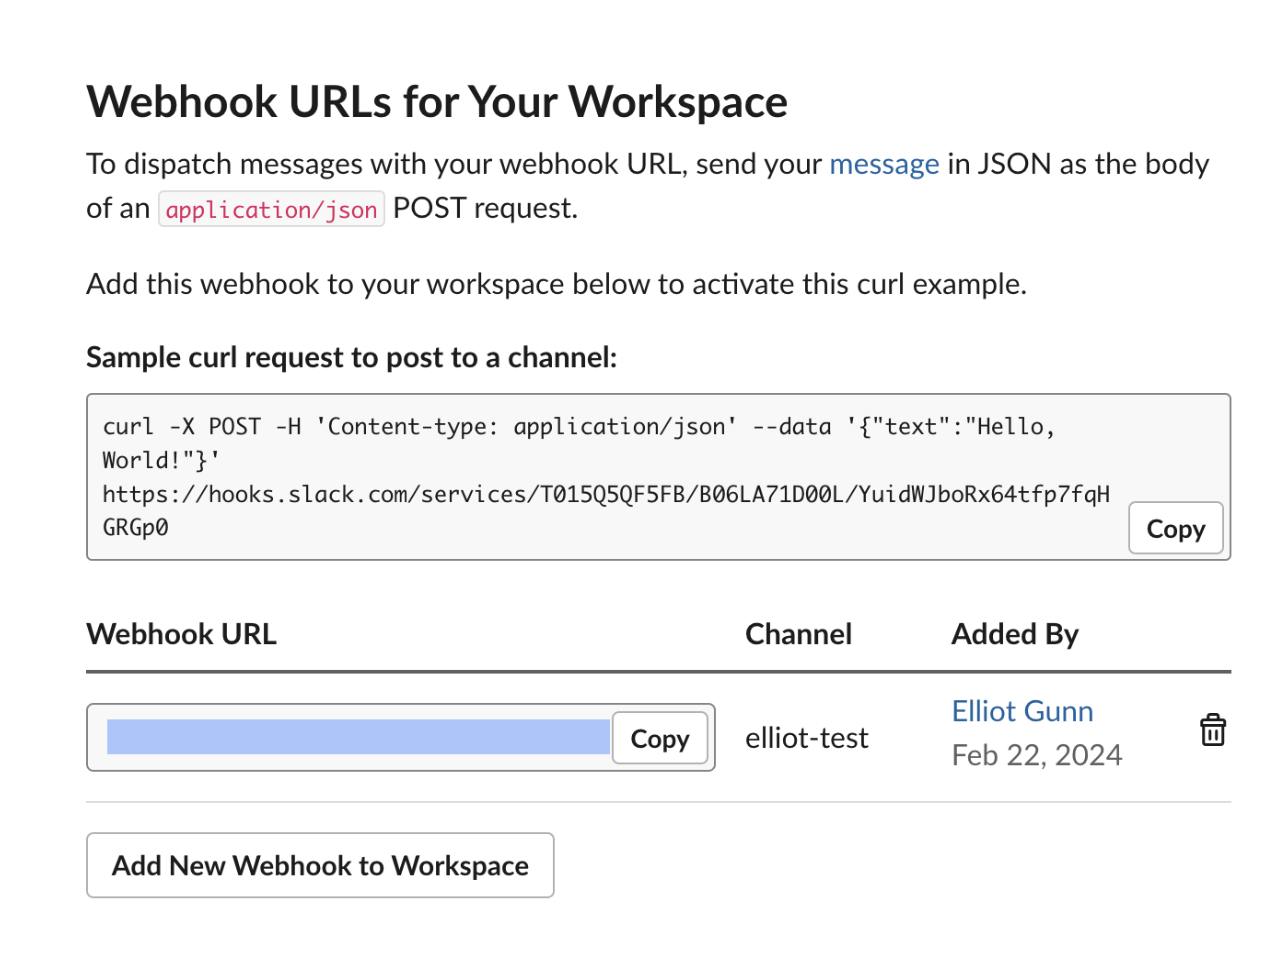Click inside the sample curl code block
This screenshot has width=1276, height=976.
658,477
